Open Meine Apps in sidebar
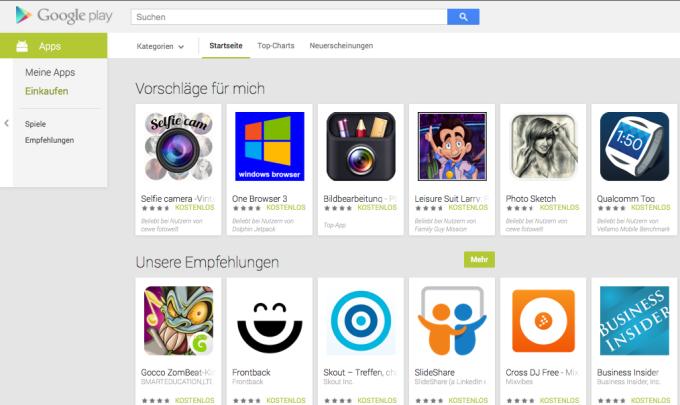This screenshot has height=405, width=680. click(x=50, y=72)
